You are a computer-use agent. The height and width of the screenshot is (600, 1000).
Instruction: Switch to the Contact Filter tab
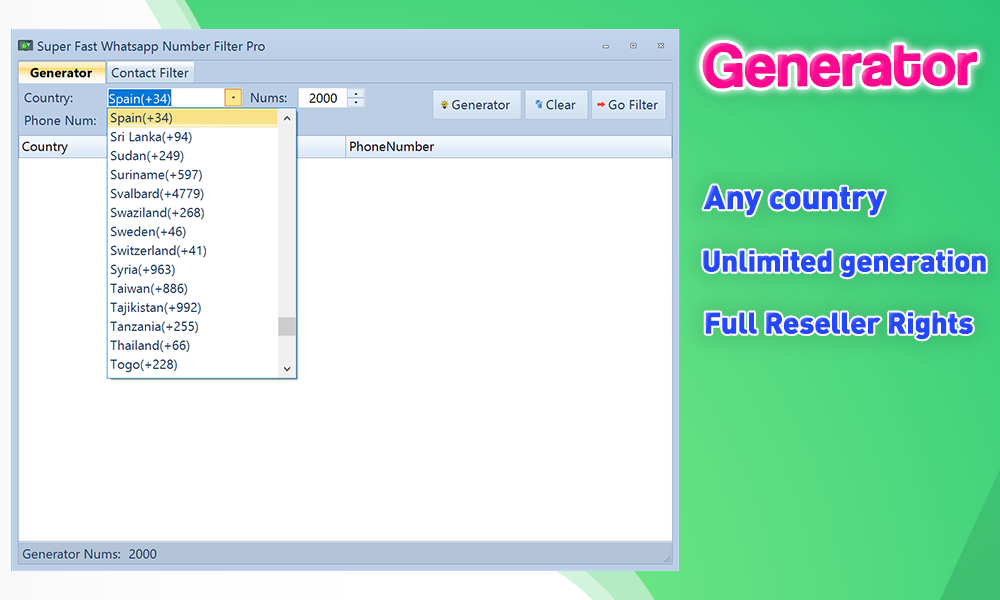tap(150, 72)
